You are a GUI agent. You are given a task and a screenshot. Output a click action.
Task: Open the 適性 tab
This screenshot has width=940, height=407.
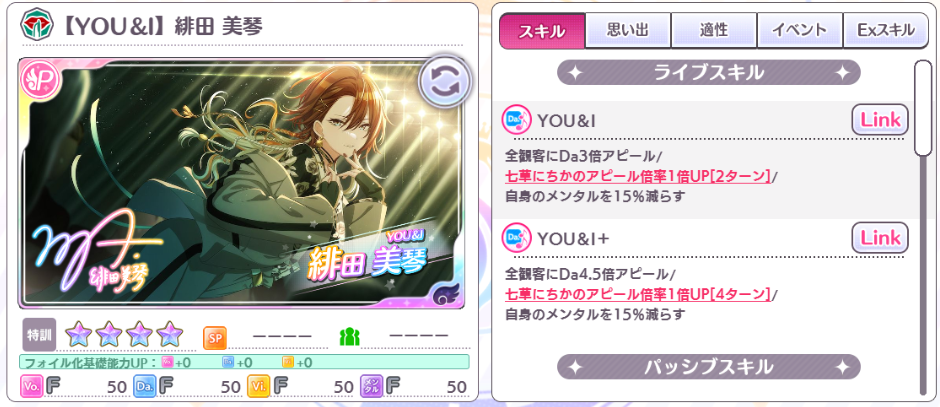(713, 29)
